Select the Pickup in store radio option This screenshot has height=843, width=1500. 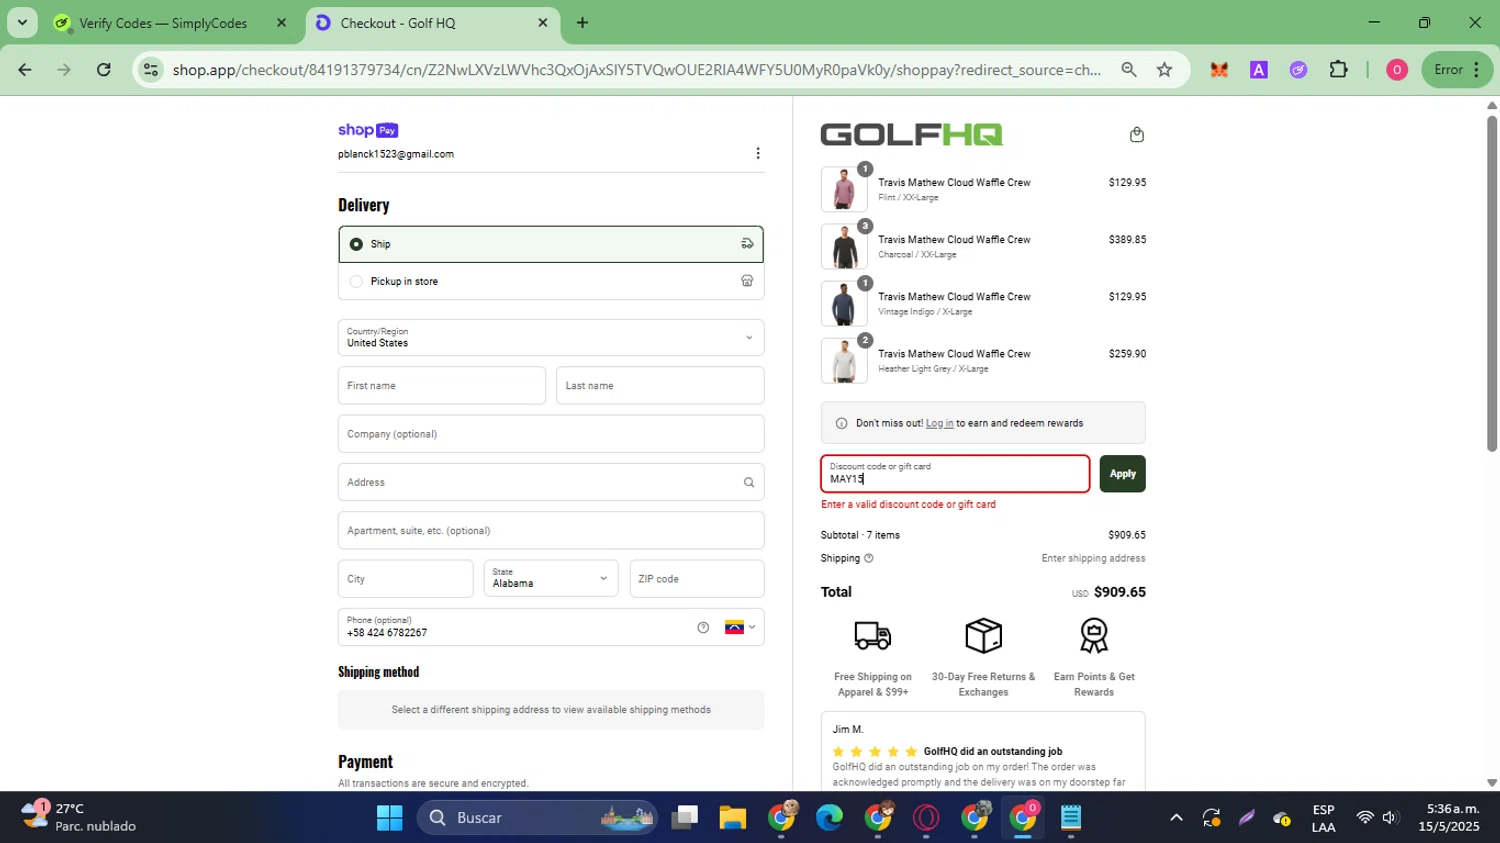pyautogui.click(x=356, y=282)
